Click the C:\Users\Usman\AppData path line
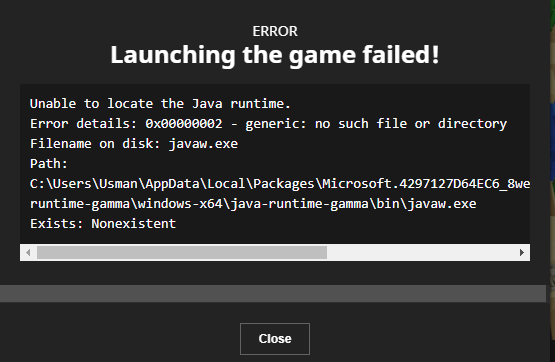This screenshot has width=555, height=362. pos(280,184)
